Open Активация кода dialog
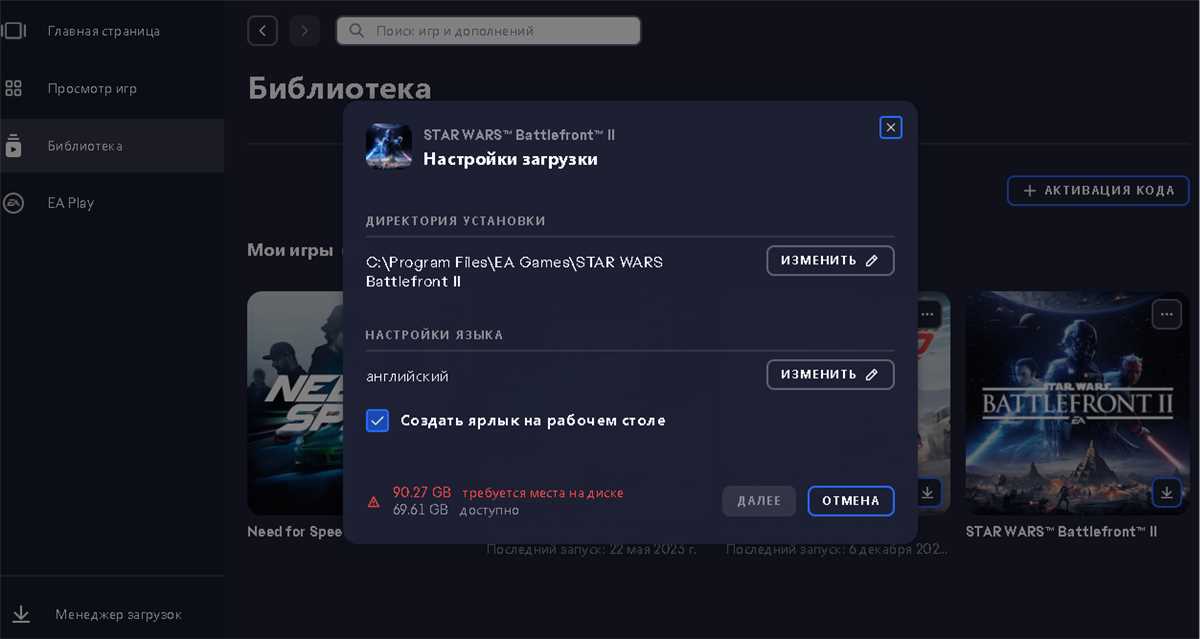Screen dimensions: 1200x639 [1098, 190]
